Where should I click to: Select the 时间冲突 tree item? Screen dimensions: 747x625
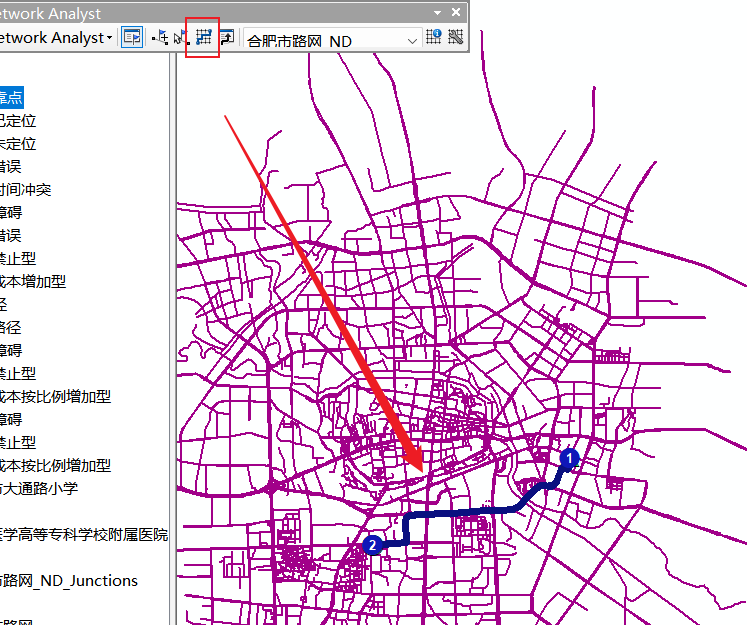tap(25, 190)
